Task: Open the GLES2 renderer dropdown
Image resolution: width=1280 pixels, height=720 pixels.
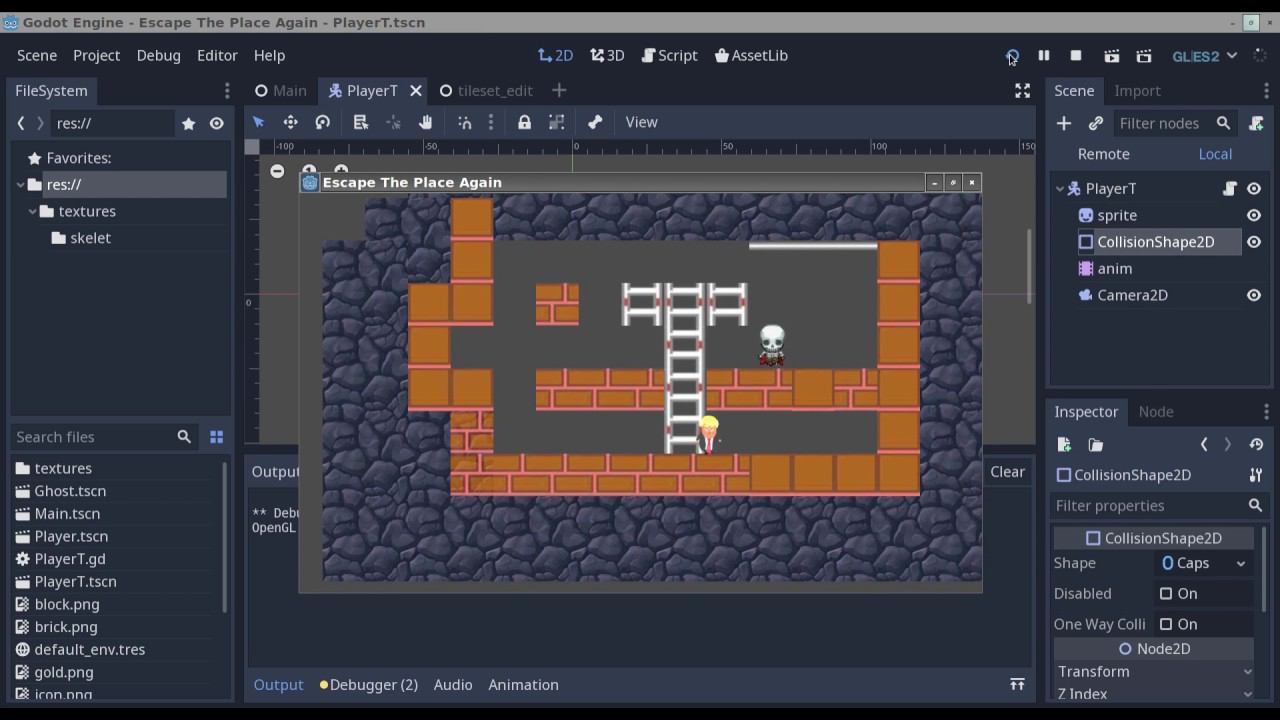Action: pos(1204,56)
